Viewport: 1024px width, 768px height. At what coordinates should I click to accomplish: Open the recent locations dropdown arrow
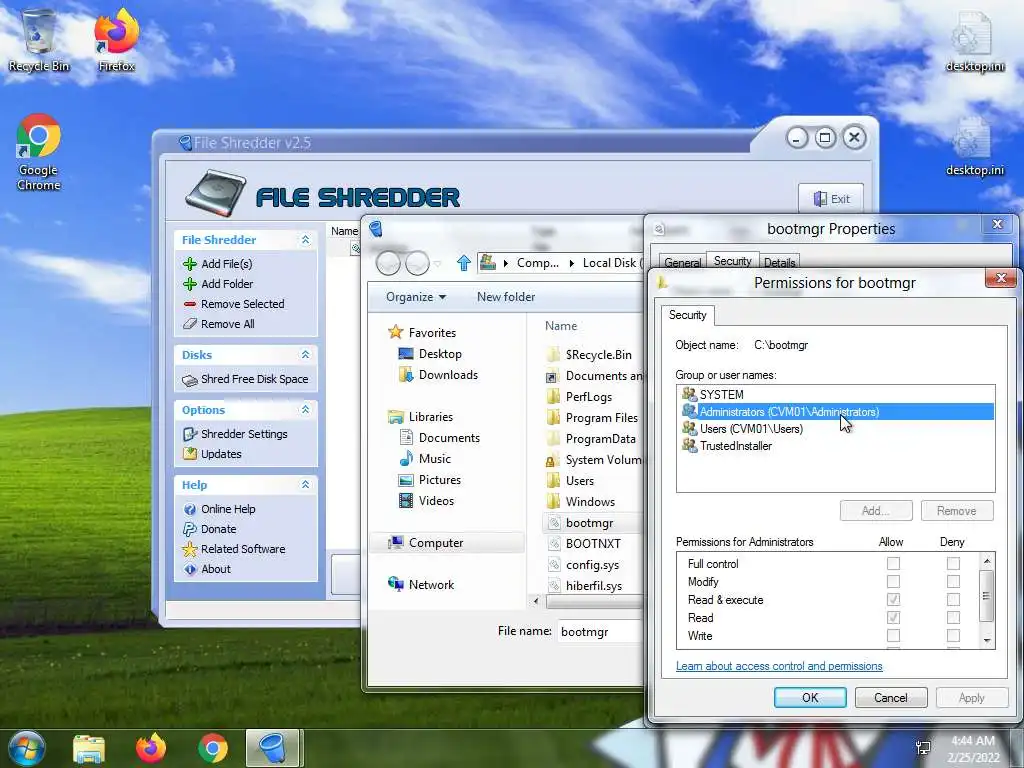point(438,264)
